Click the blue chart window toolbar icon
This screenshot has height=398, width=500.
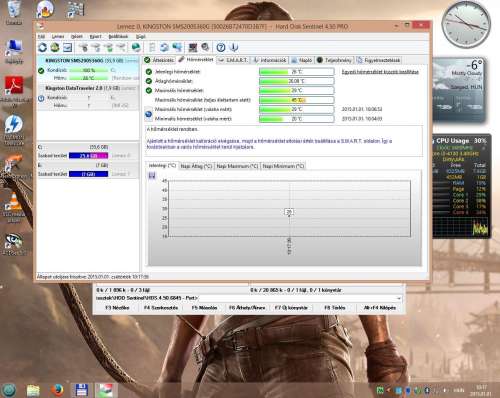68,47
